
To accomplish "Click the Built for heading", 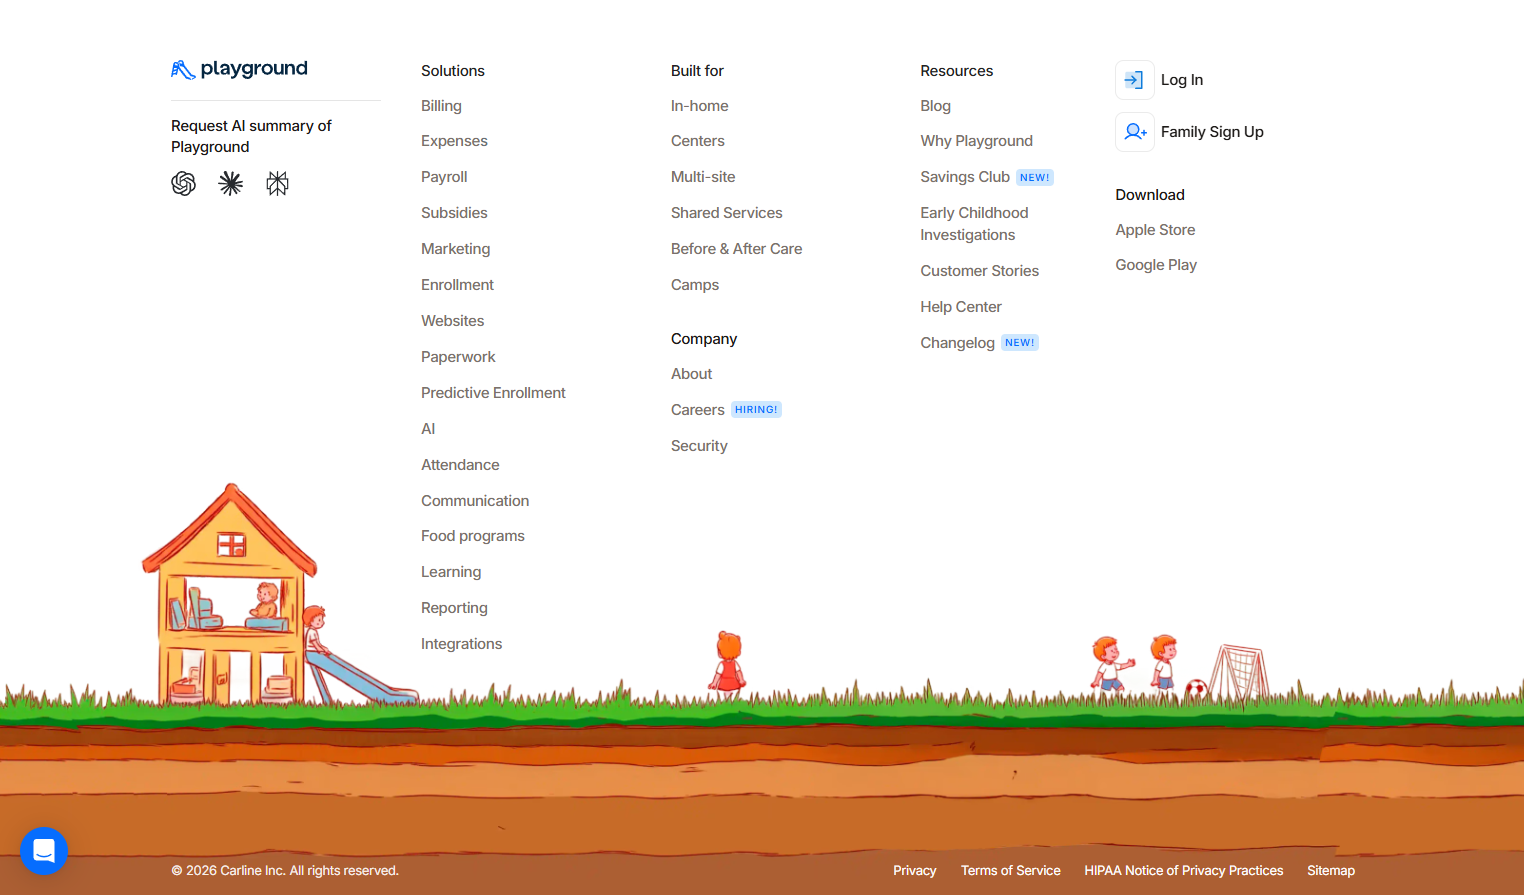I will pyautogui.click(x=697, y=71).
